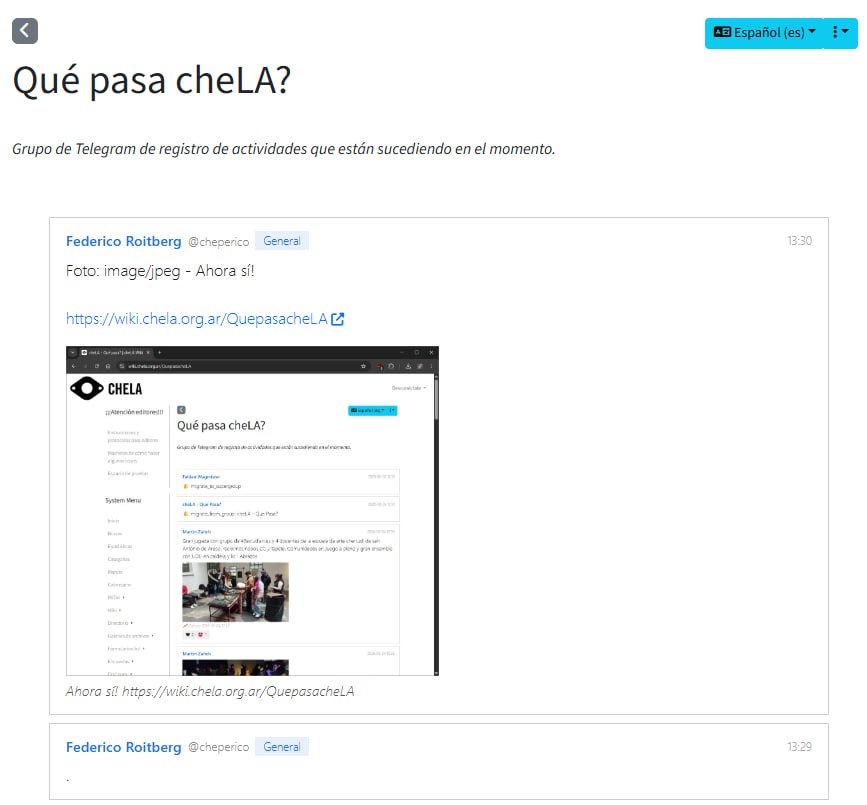Open the embedded screenshot image thumbnail
867x805 pixels.
click(252, 511)
